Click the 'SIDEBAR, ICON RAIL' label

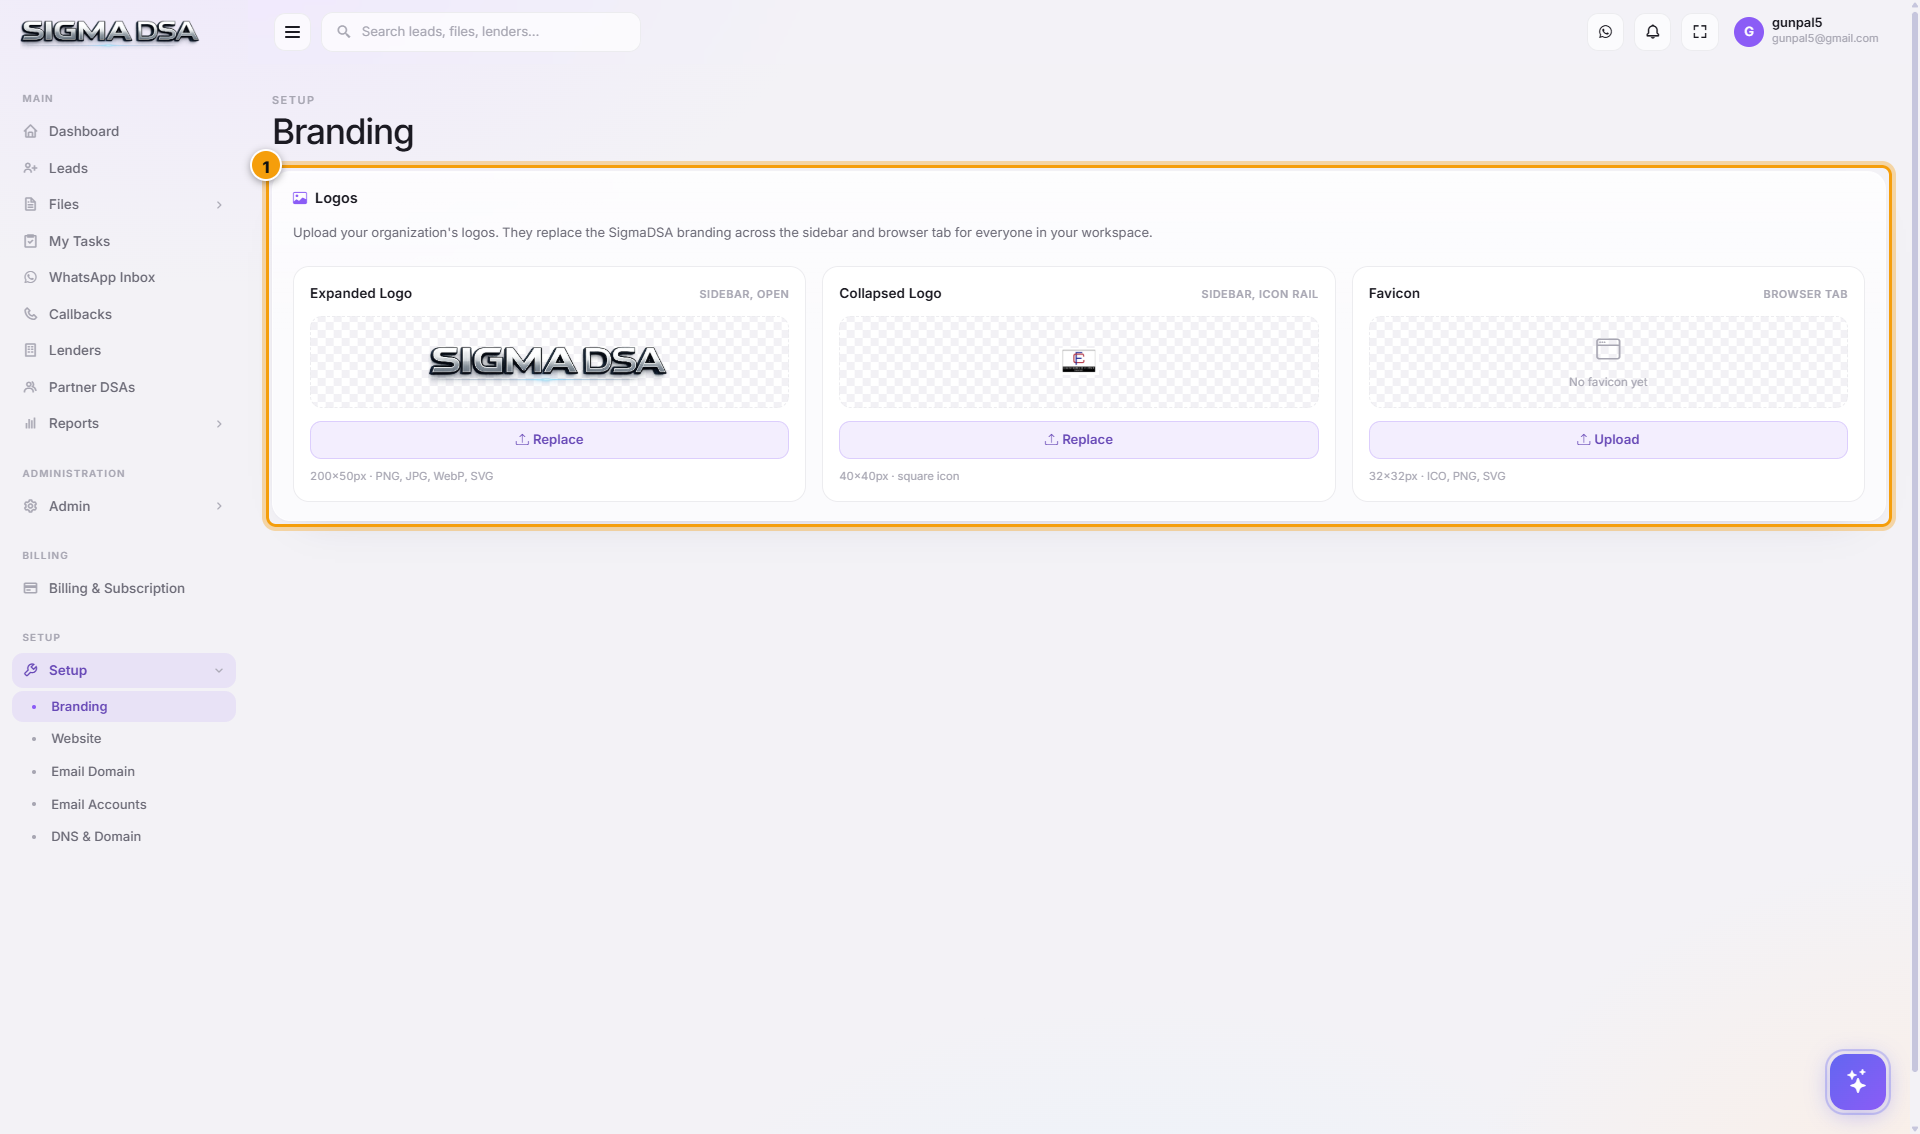point(1259,294)
